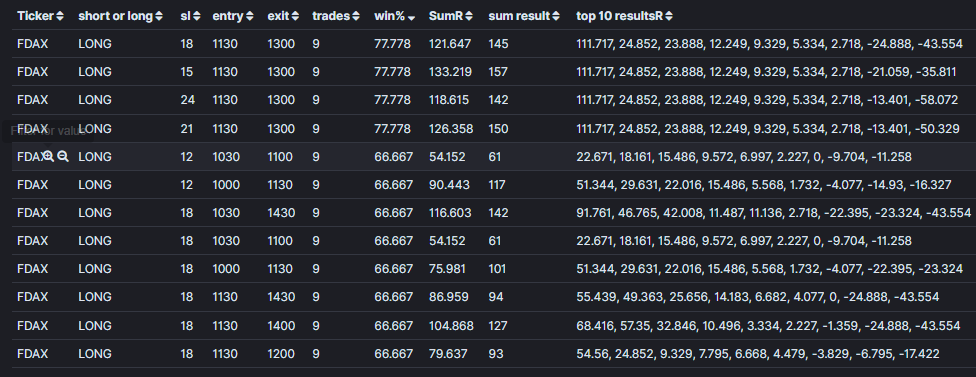Image resolution: width=976 pixels, height=377 pixels.
Task: Click the short or long sort arrows
Action: tap(159, 16)
